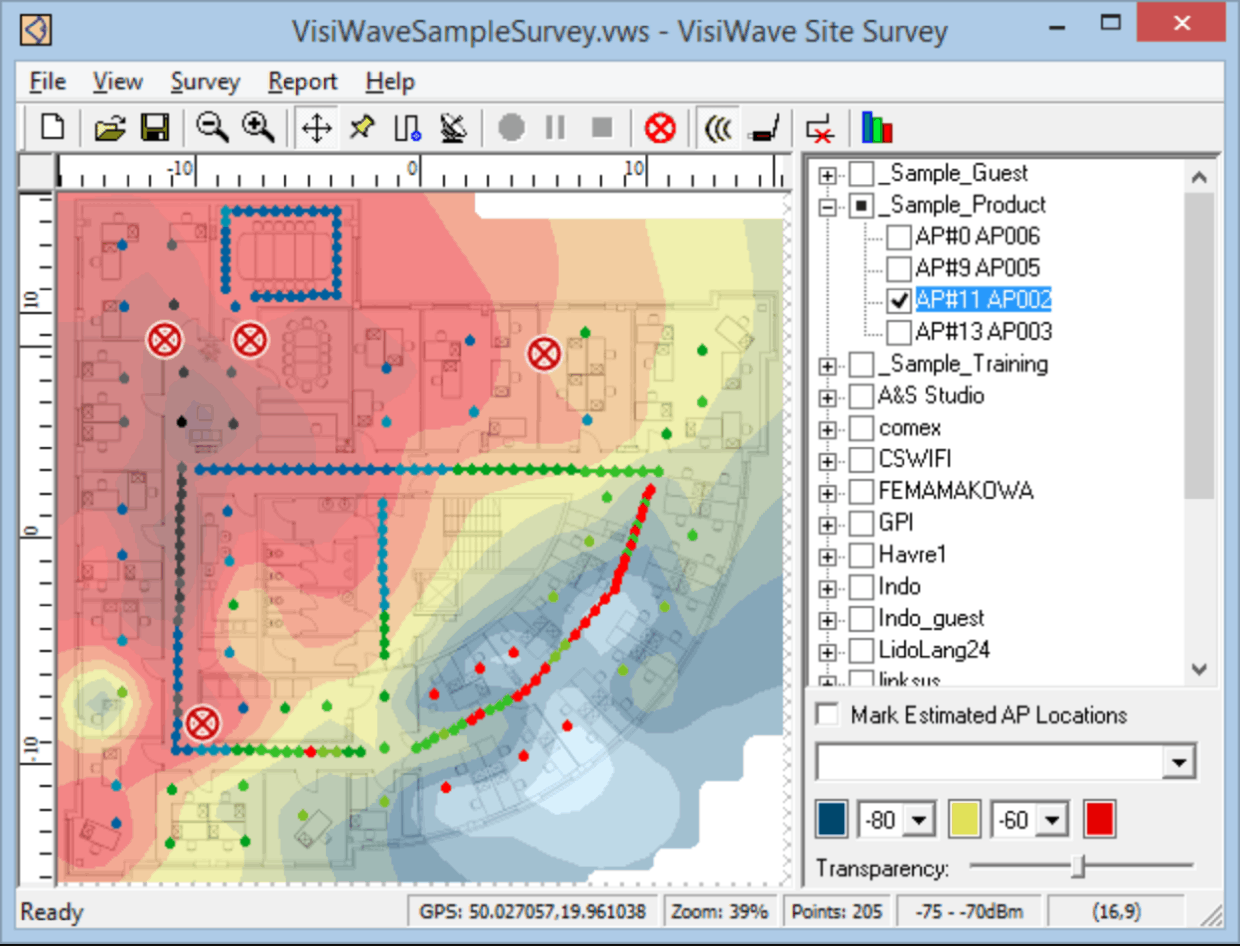This screenshot has height=946, width=1240.
Task: Activate the pushpin survey point tool
Action: [x=361, y=128]
